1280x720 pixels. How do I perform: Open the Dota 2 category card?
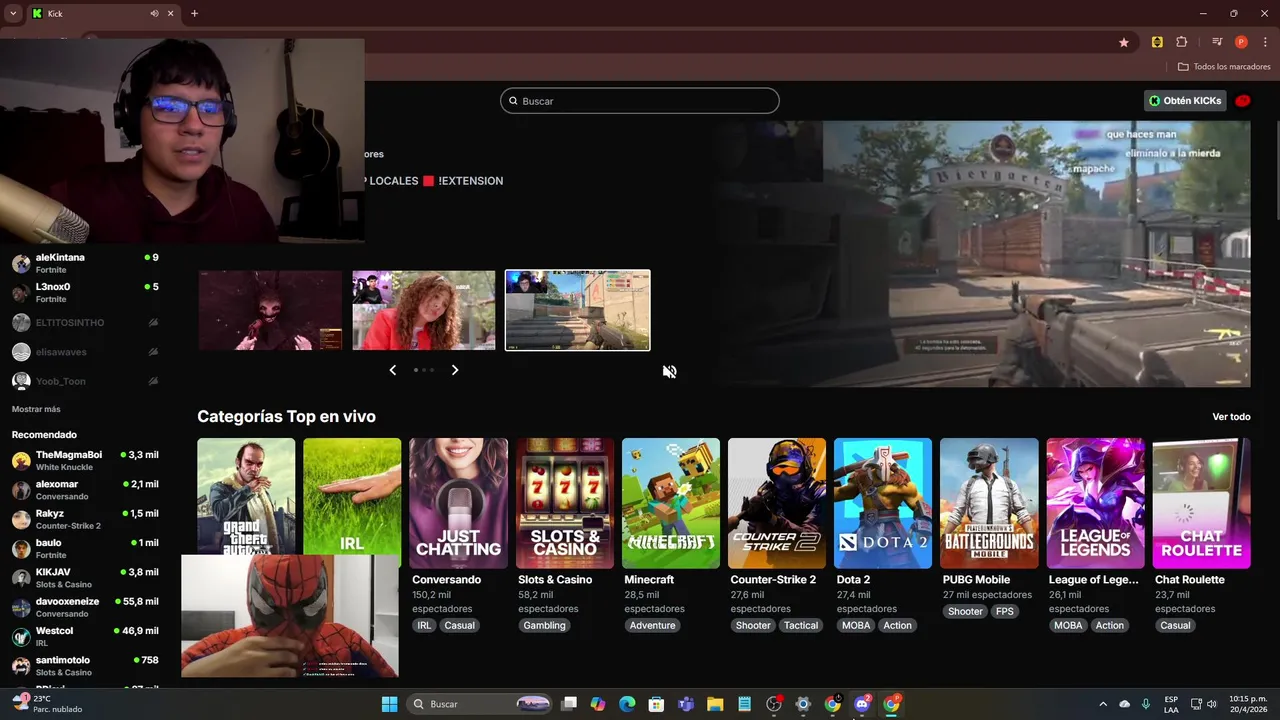(883, 503)
